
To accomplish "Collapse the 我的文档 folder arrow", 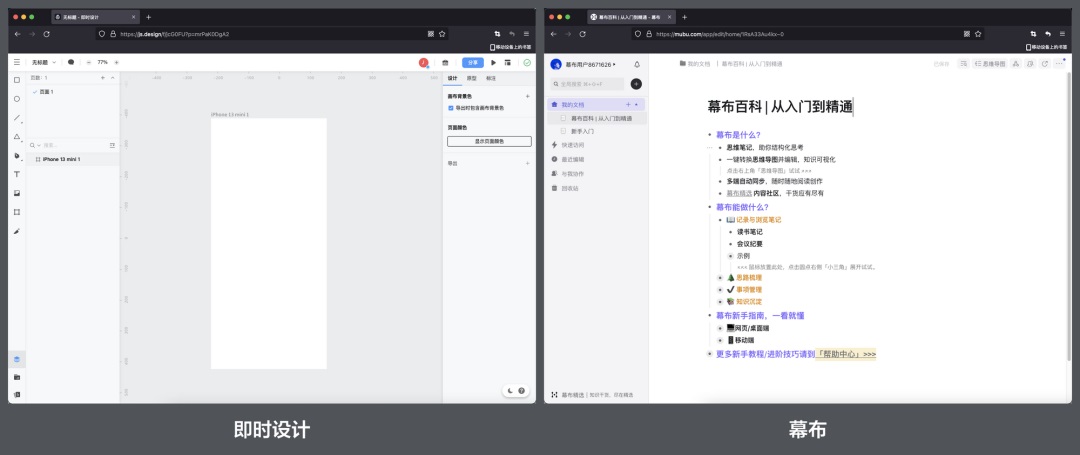I will pyautogui.click(x=636, y=105).
